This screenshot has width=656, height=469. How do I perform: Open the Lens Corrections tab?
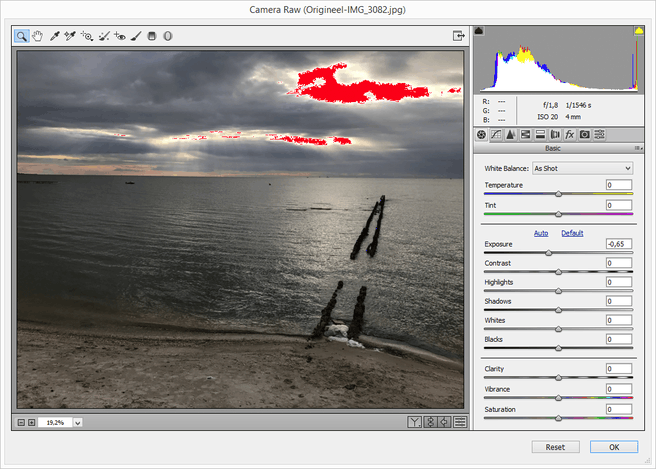(555, 135)
